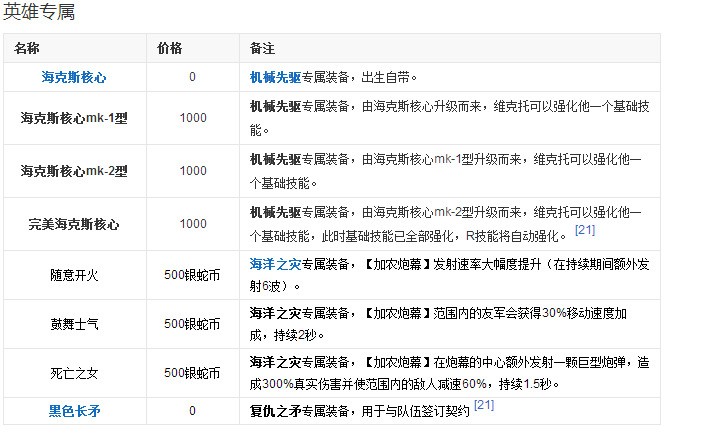
Task: Select the 鼓舞士气 name cell
Action: coord(74,324)
